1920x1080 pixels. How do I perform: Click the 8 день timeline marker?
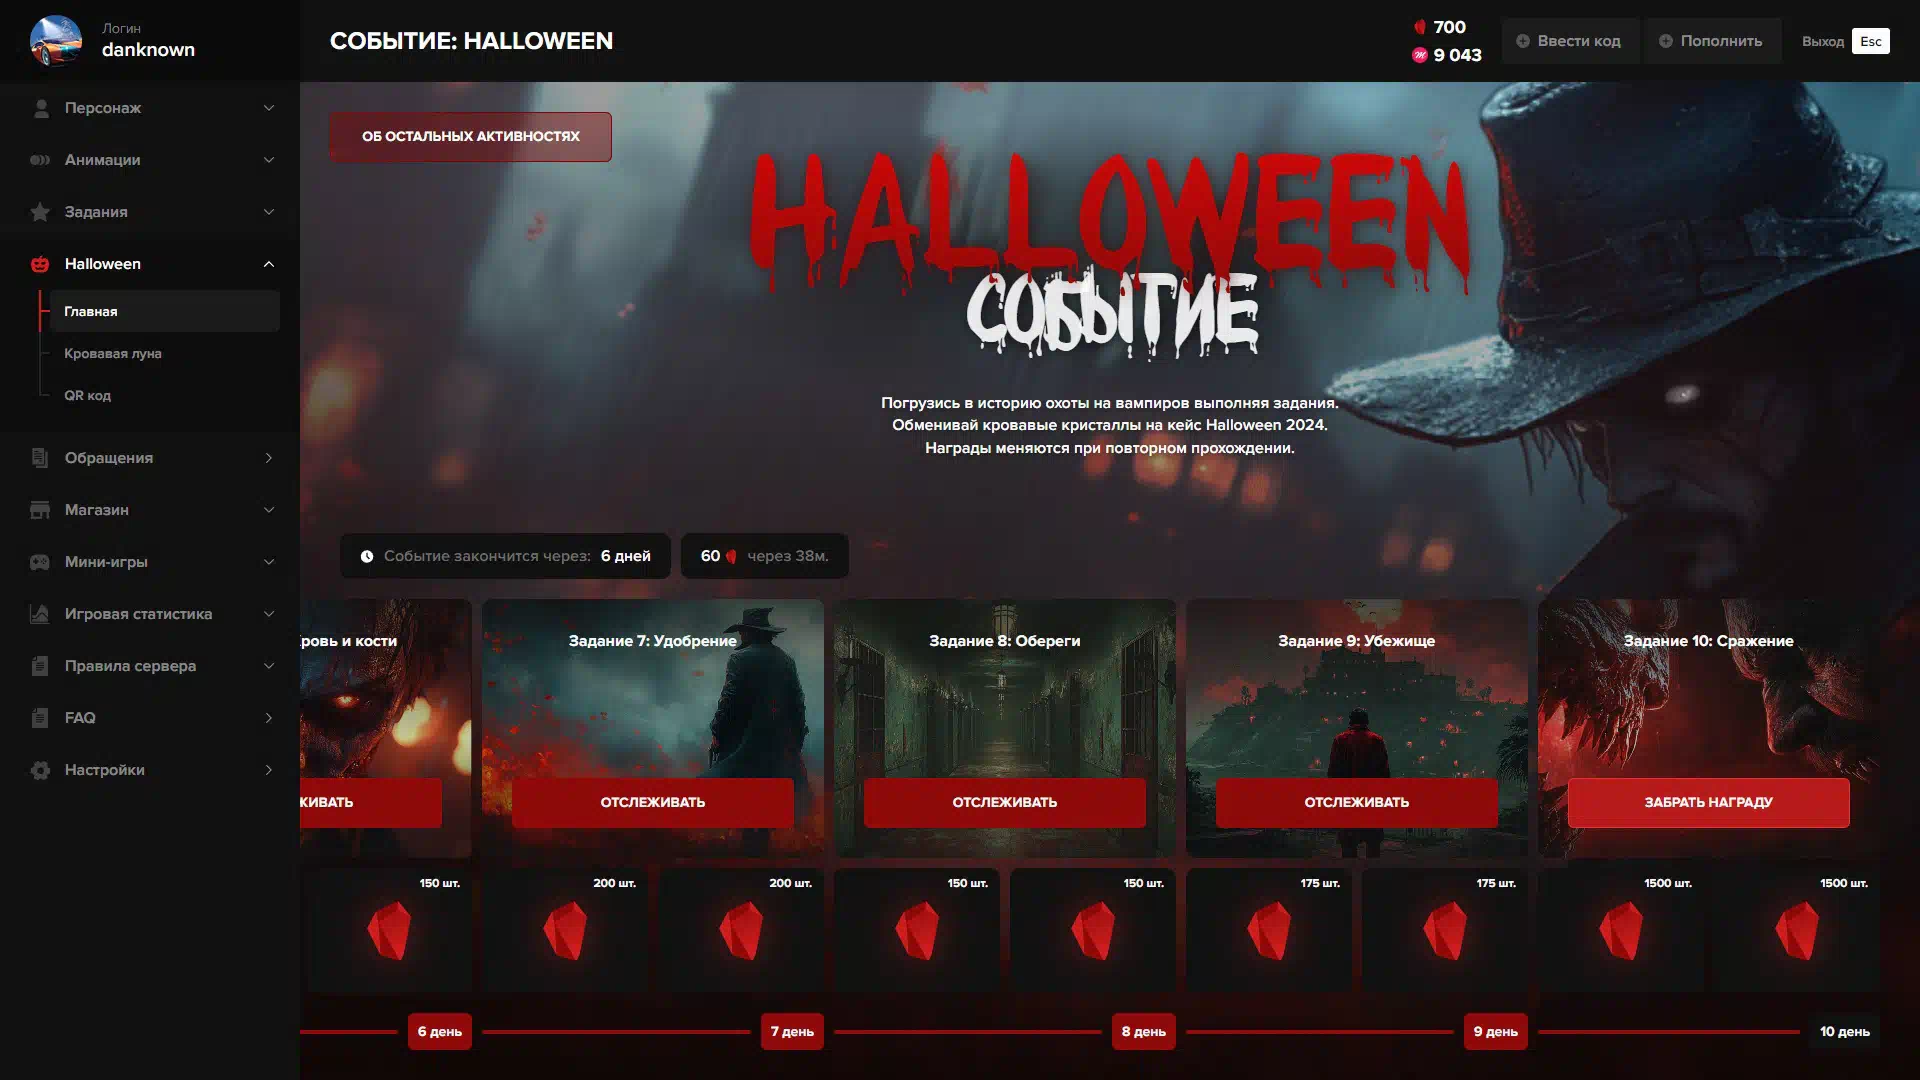(1144, 1031)
